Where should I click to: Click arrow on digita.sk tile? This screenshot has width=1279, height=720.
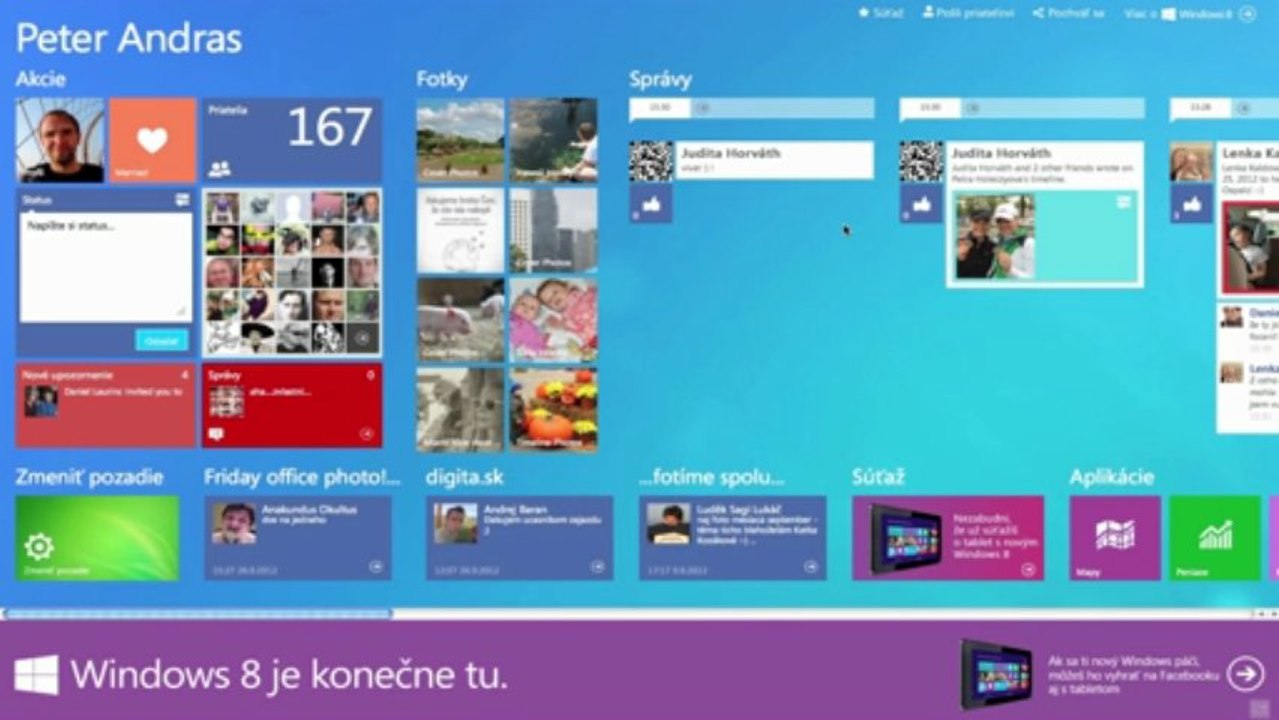[x=598, y=566]
